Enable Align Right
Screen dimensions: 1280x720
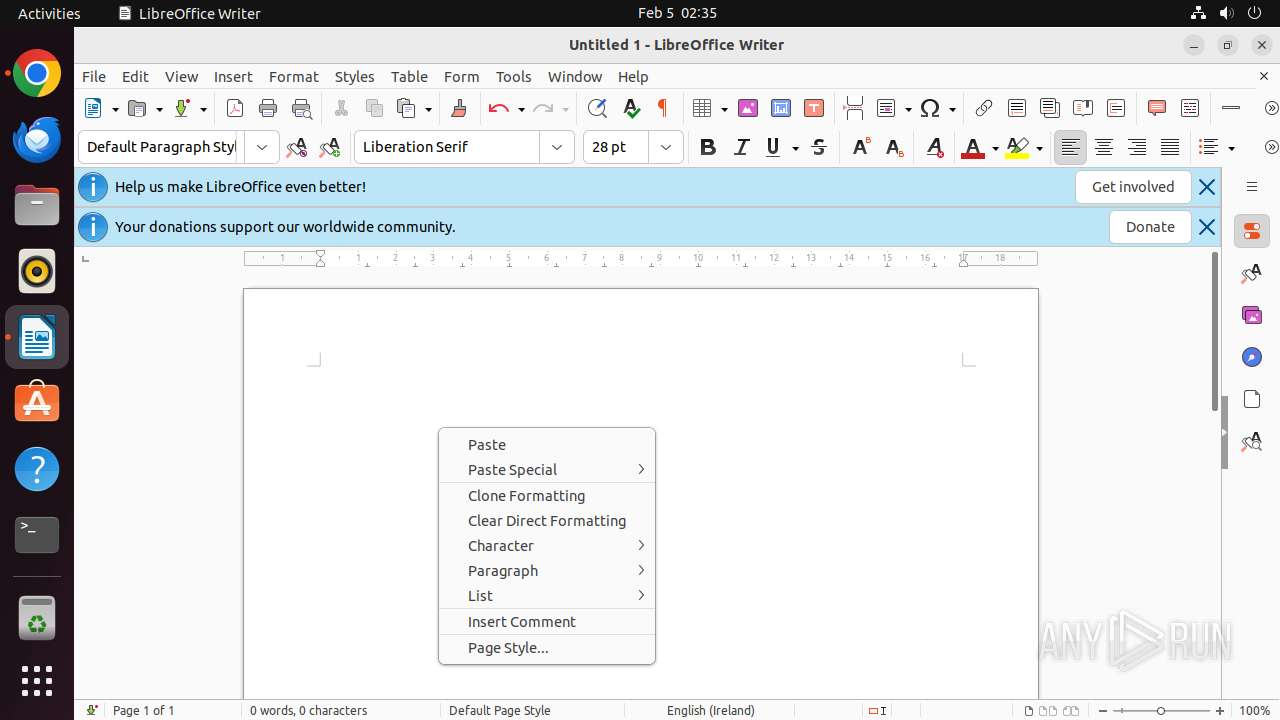point(1137,147)
